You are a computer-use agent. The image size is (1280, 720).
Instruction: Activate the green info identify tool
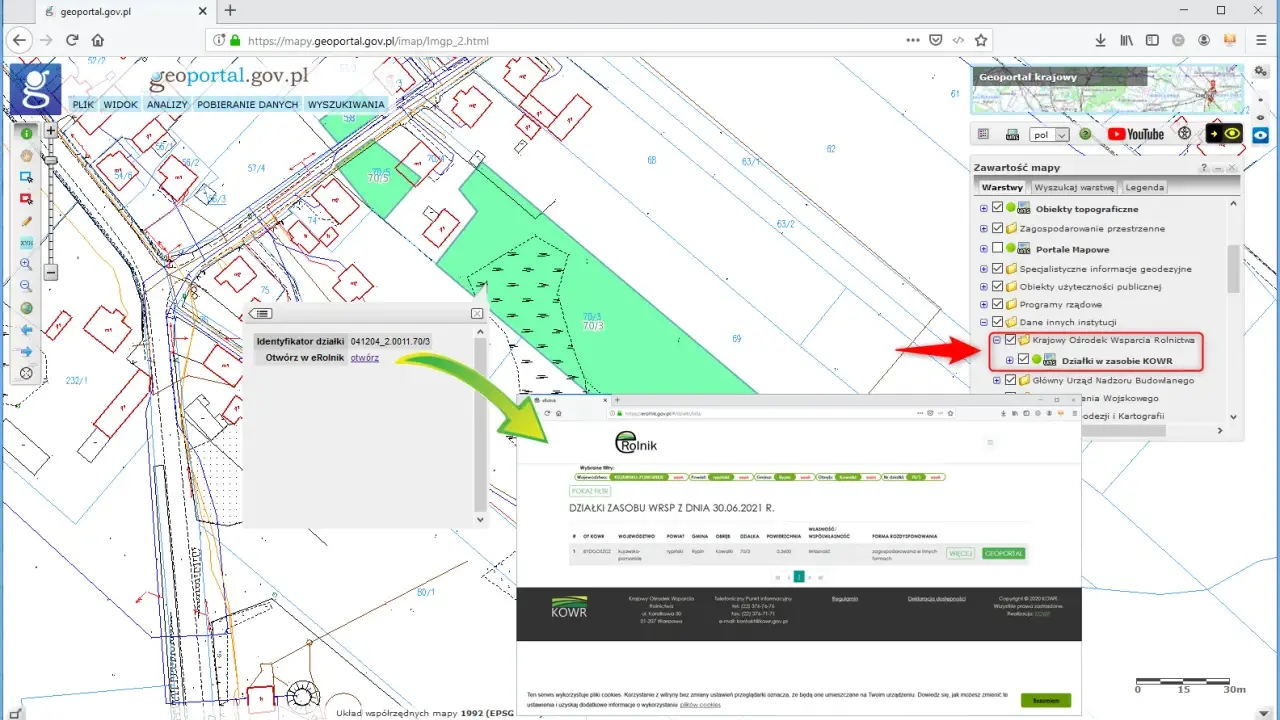tap(27, 133)
